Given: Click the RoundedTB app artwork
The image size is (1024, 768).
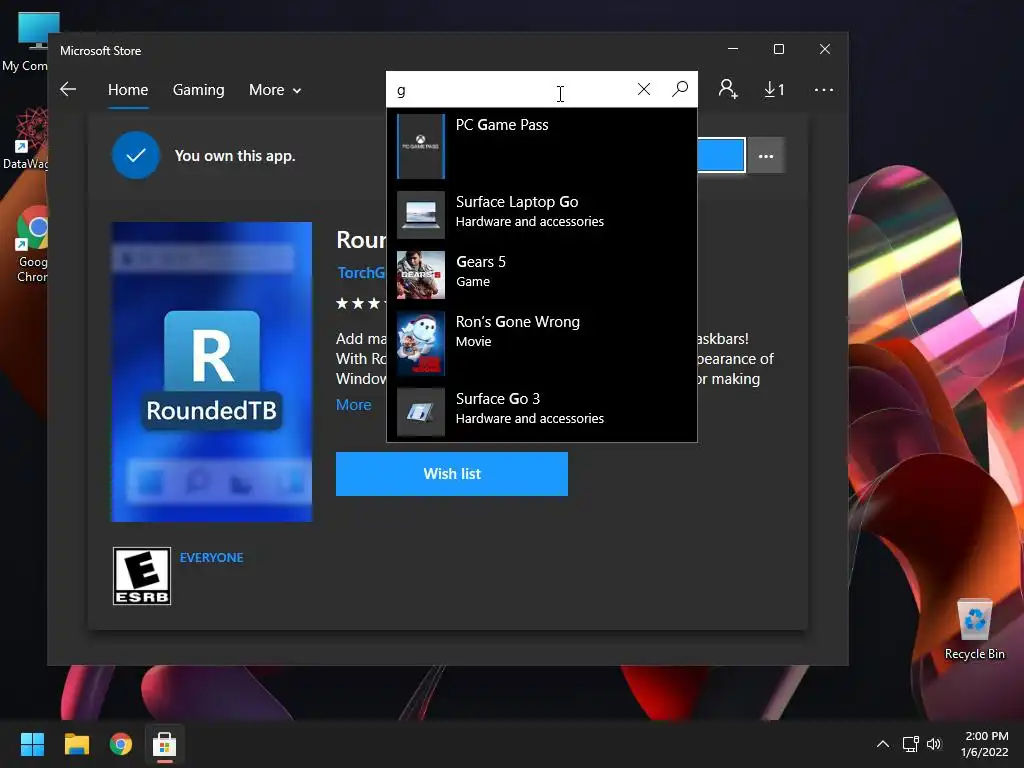Looking at the screenshot, I should [212, 372].
